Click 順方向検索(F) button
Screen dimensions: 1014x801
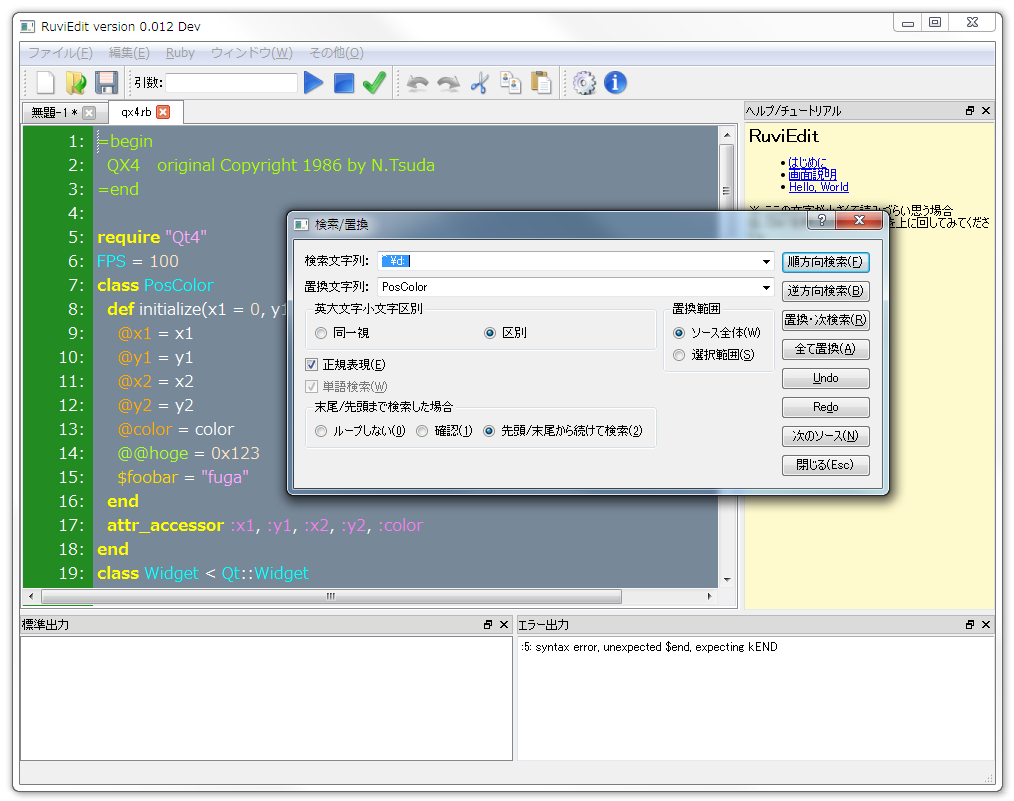click(x=825, y=262)
